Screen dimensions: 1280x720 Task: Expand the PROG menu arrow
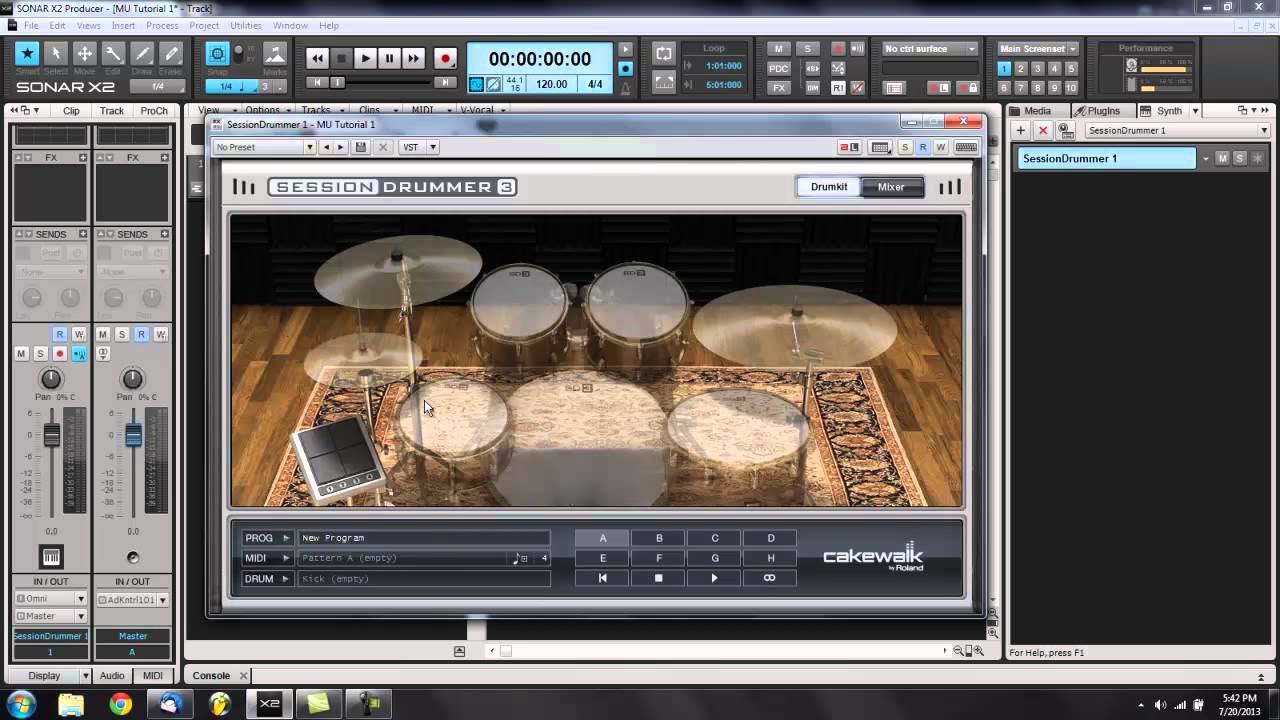(x=286, y=538)
